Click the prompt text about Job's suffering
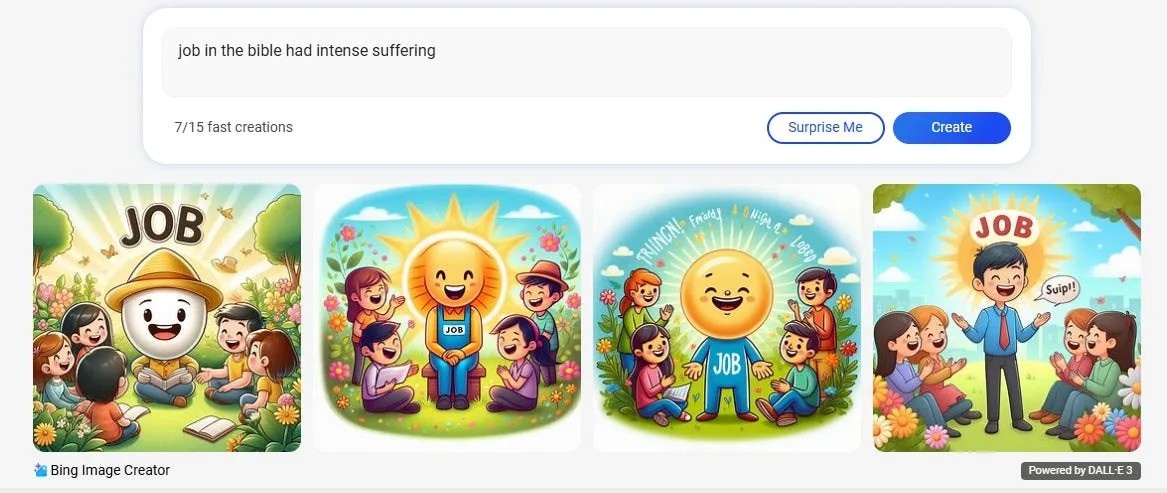 point(307,51)
